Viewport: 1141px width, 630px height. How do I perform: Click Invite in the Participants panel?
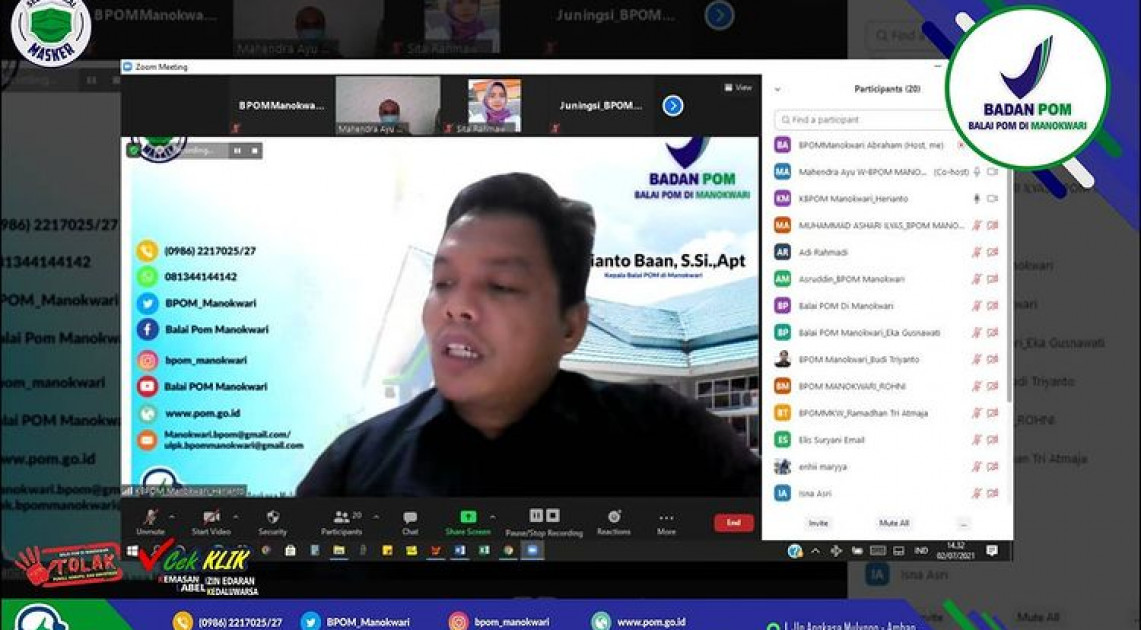[x=818, y=524]
